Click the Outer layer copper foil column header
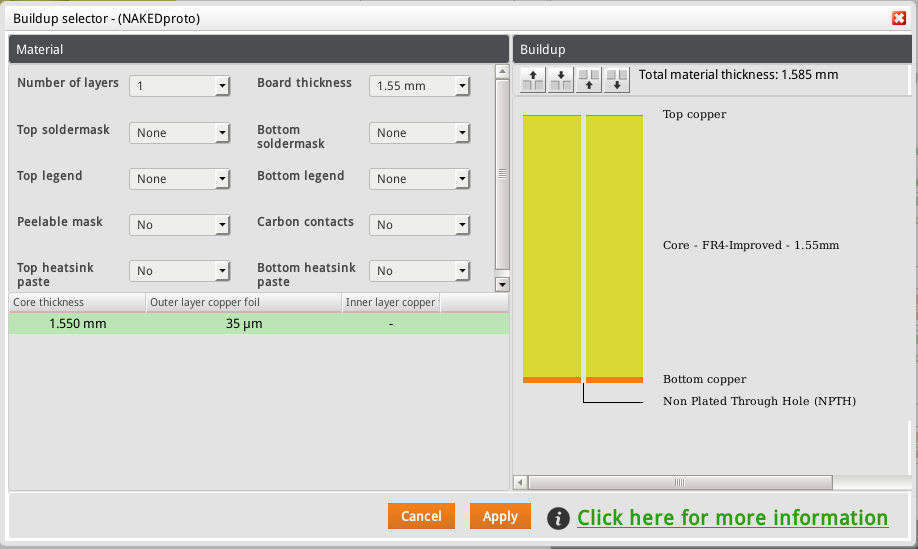The image size is (918, 549). pyautogui.click(x=244, y=303)
